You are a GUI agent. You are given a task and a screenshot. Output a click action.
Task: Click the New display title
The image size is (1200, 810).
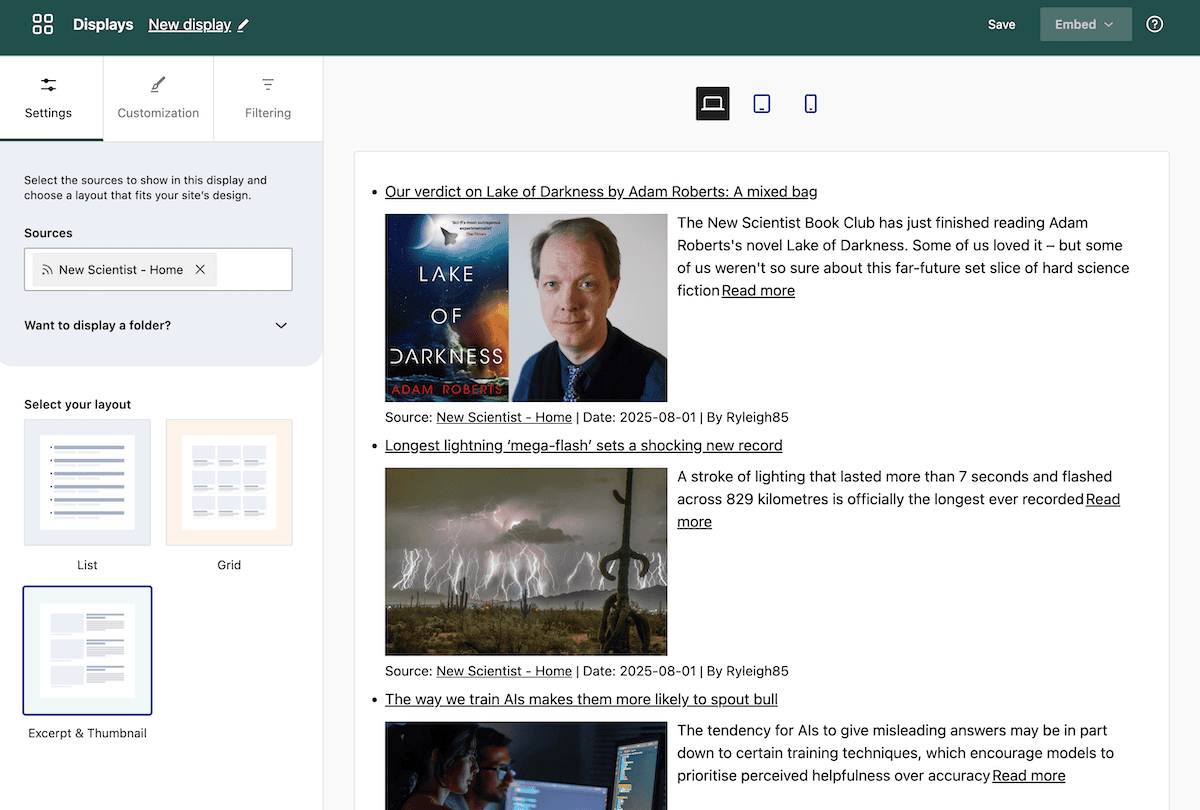click(190, 25)
